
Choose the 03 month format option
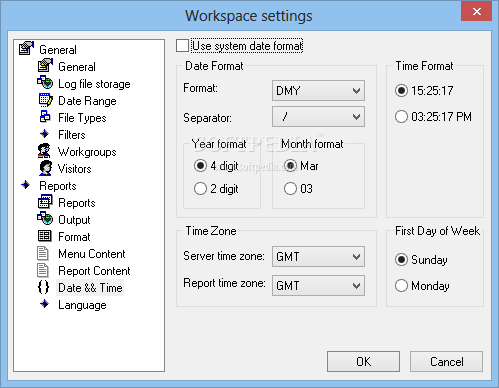point(290,189)
